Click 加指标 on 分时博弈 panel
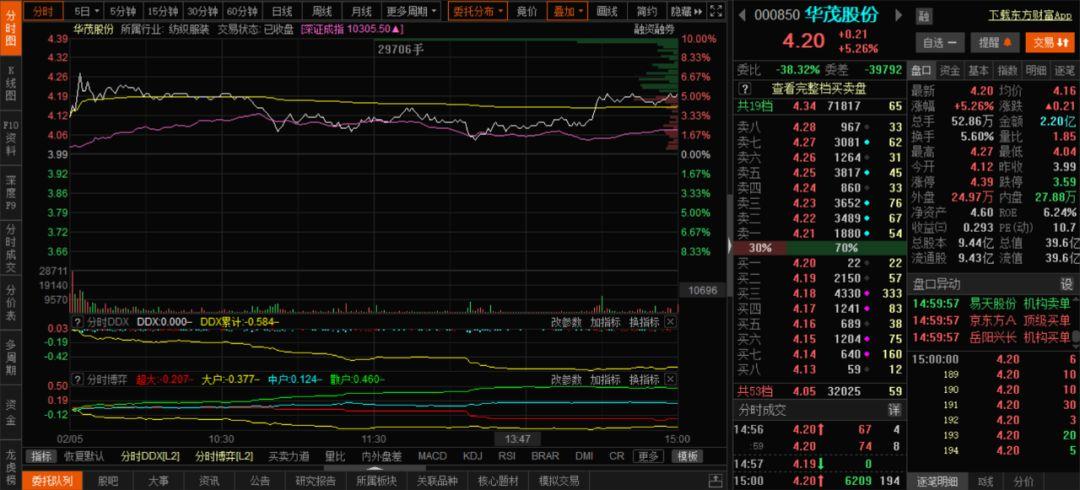Viewport: 1080px width, 490px height. click(605, 379)
